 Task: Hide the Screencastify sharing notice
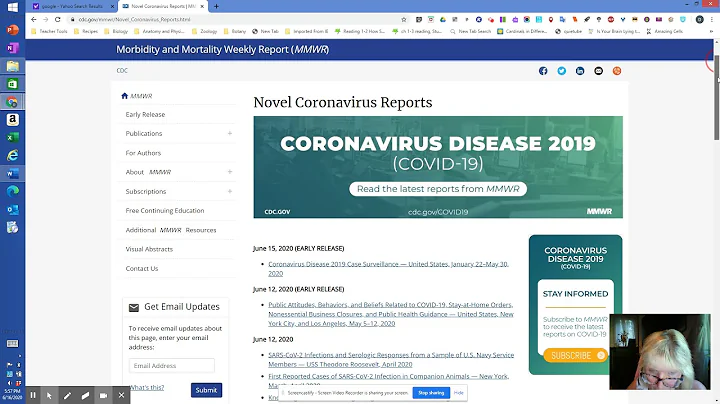tap(459, 393)
